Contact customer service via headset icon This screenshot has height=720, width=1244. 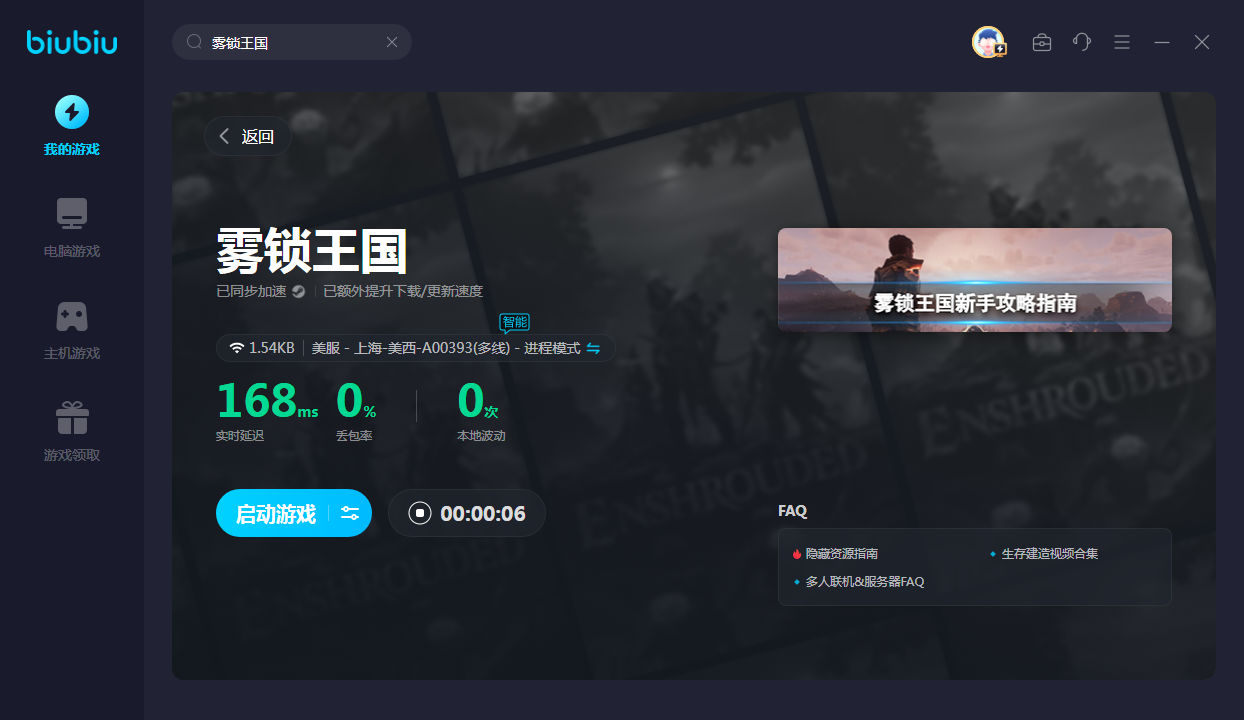tap(1082, 42)
